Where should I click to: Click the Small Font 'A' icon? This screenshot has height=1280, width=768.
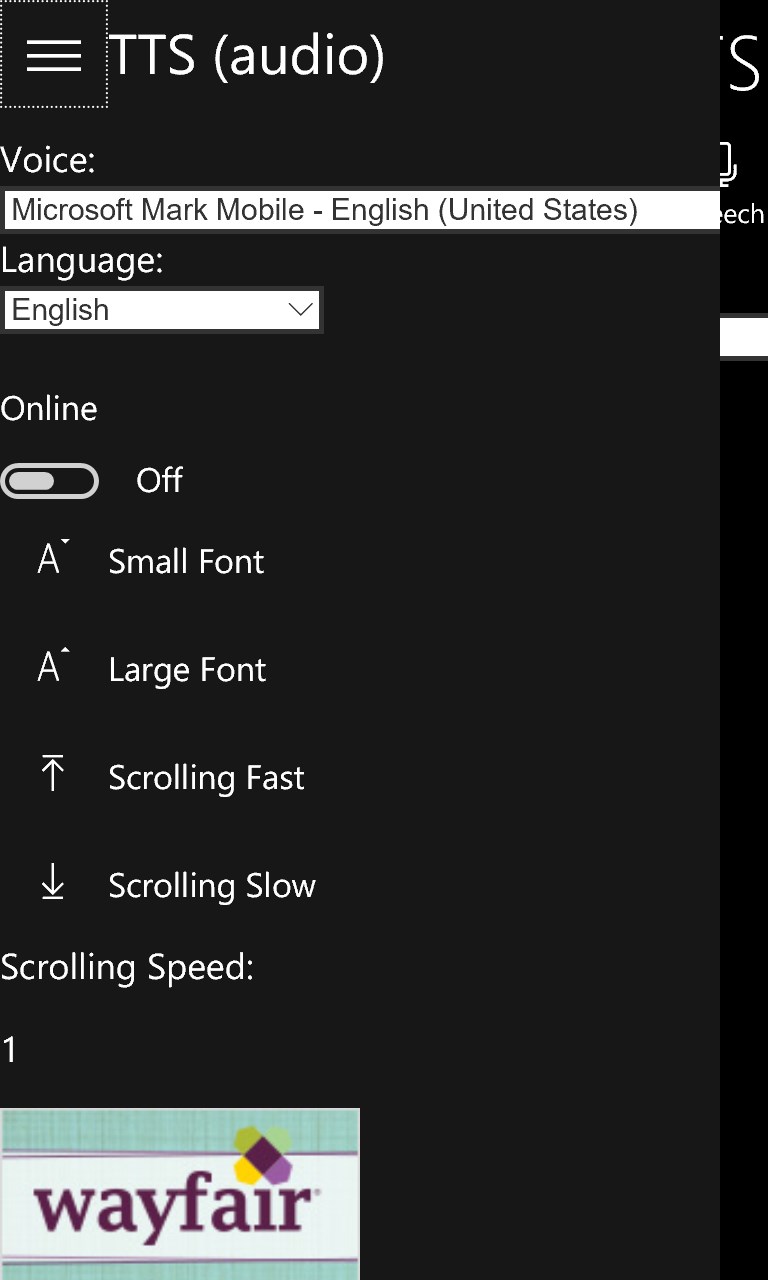53,557
